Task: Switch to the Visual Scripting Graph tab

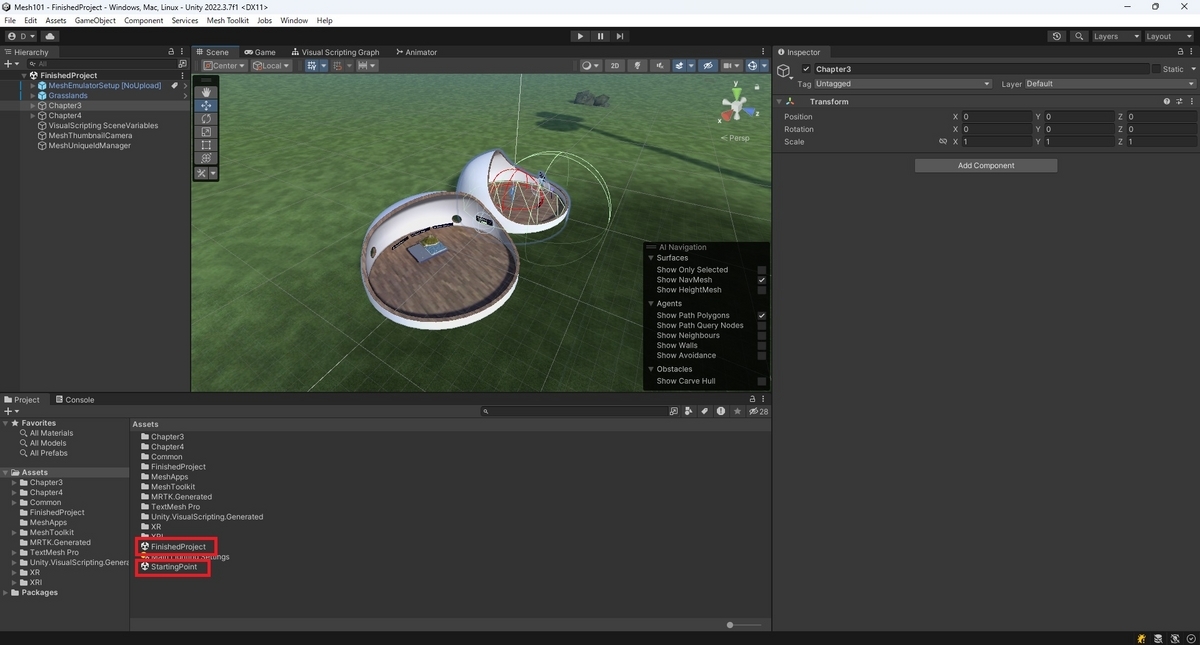Action: click(x=336, y=52)
